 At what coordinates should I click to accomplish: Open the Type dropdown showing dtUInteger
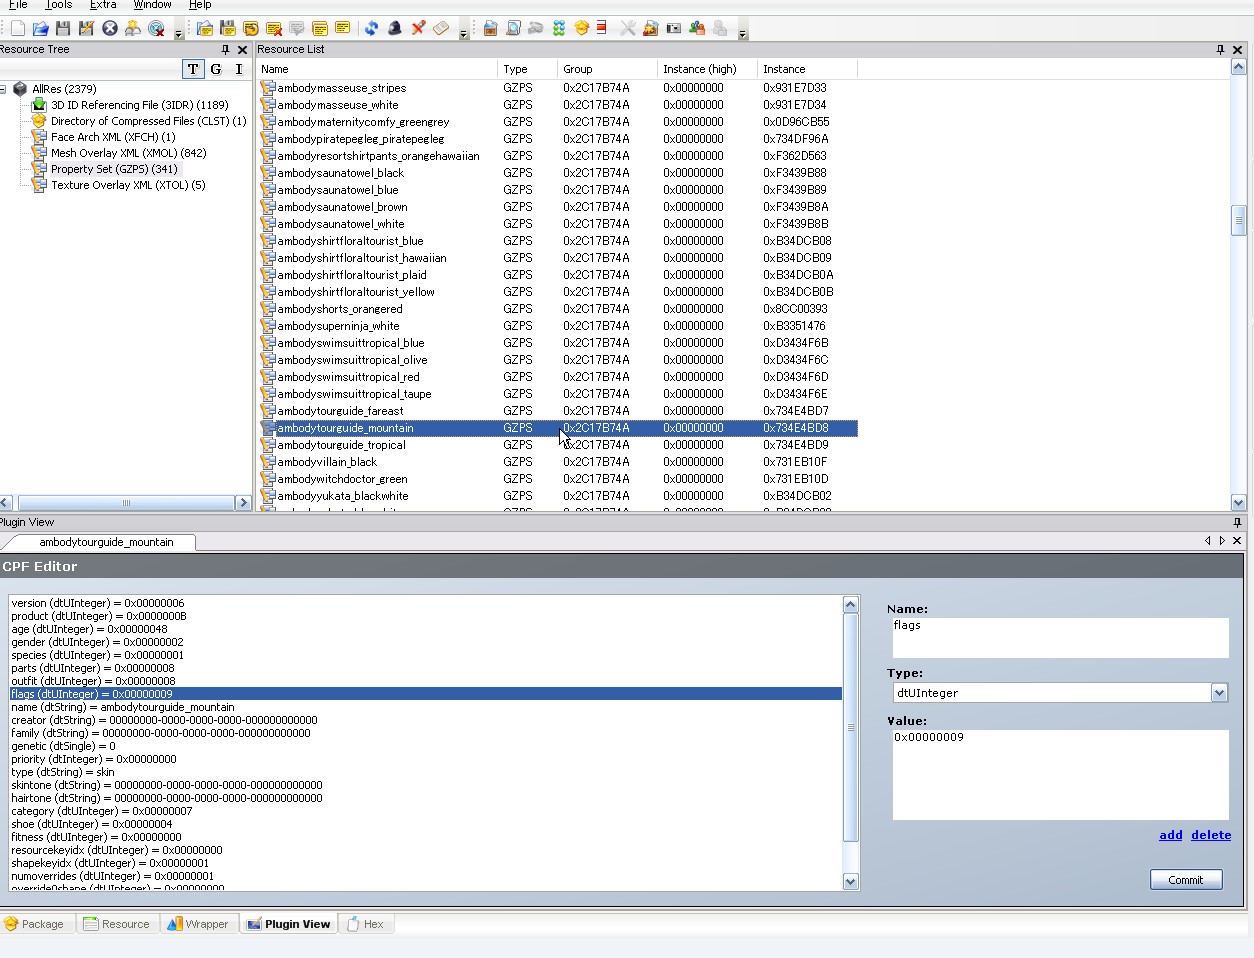click(1218, 693)
